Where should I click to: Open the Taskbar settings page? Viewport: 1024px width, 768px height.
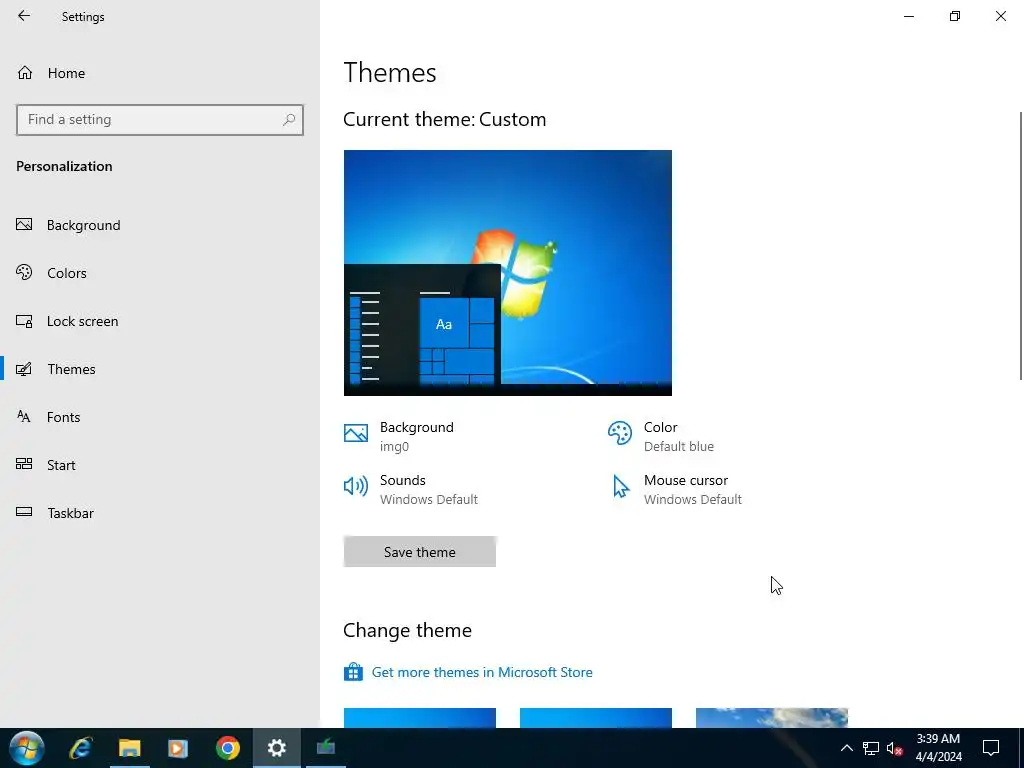coord(160,513)
